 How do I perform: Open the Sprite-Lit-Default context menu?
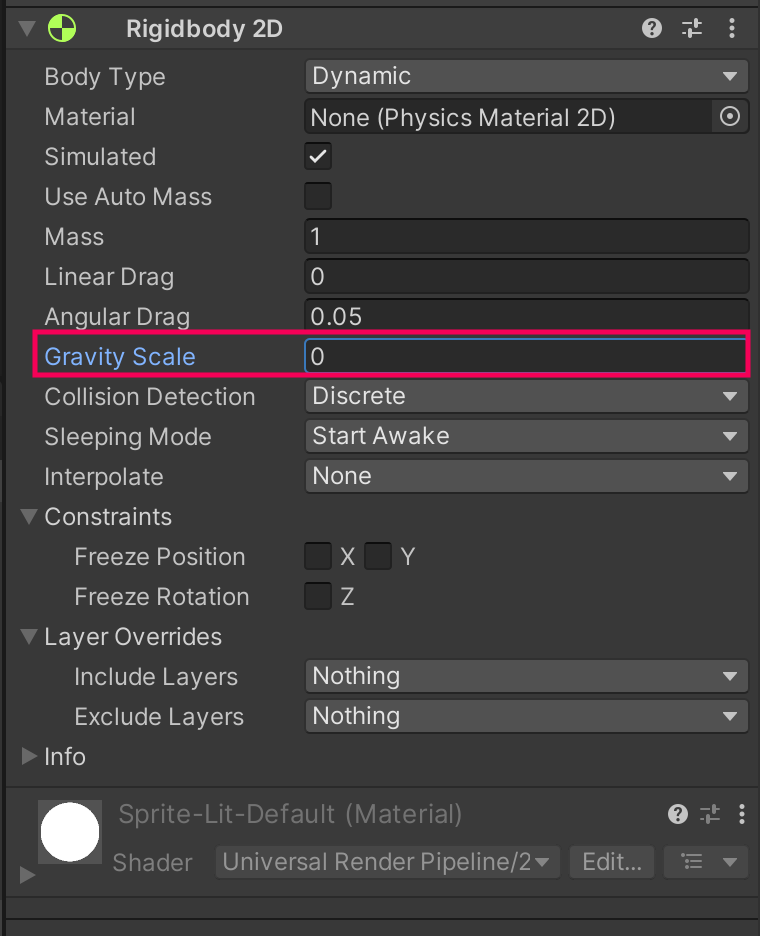(742, 814)
